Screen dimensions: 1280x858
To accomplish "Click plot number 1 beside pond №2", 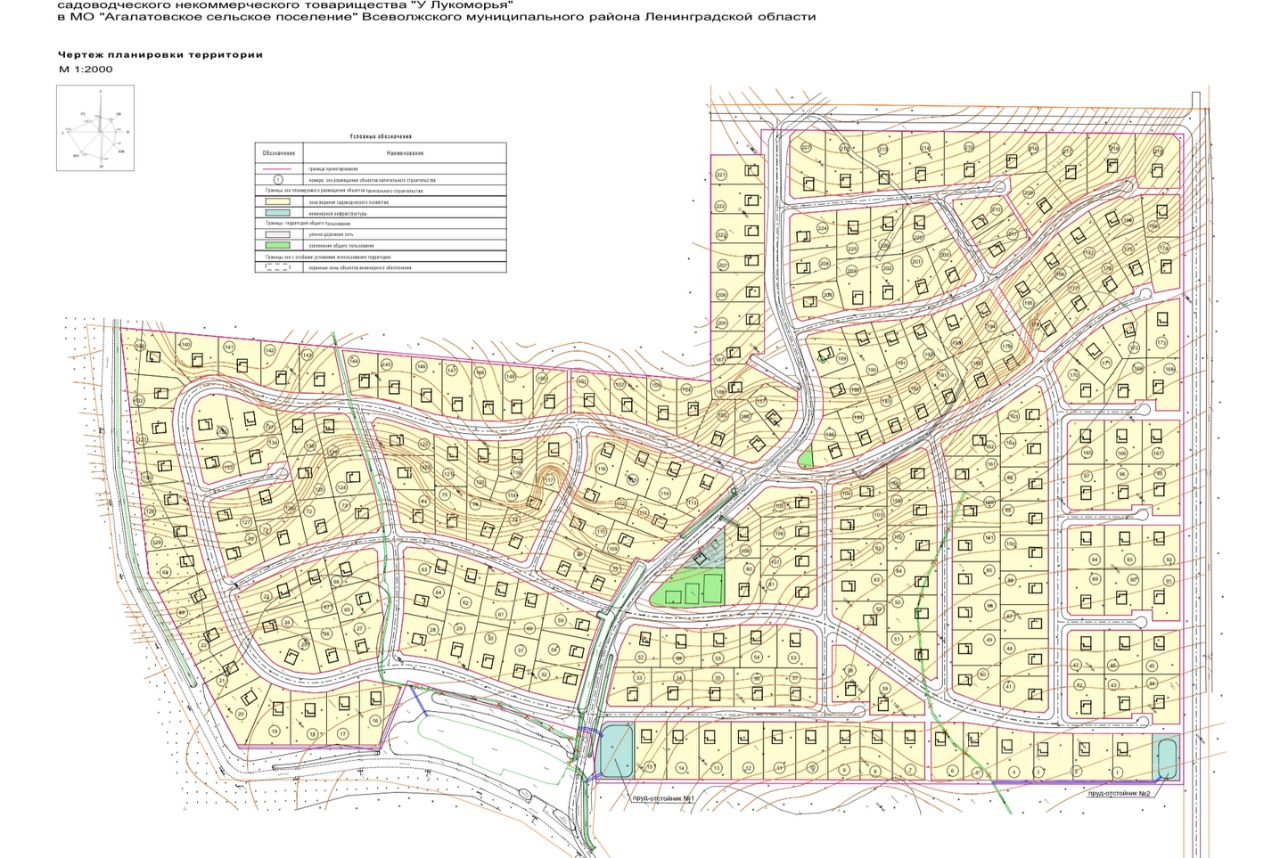I will click(1117, 772).
